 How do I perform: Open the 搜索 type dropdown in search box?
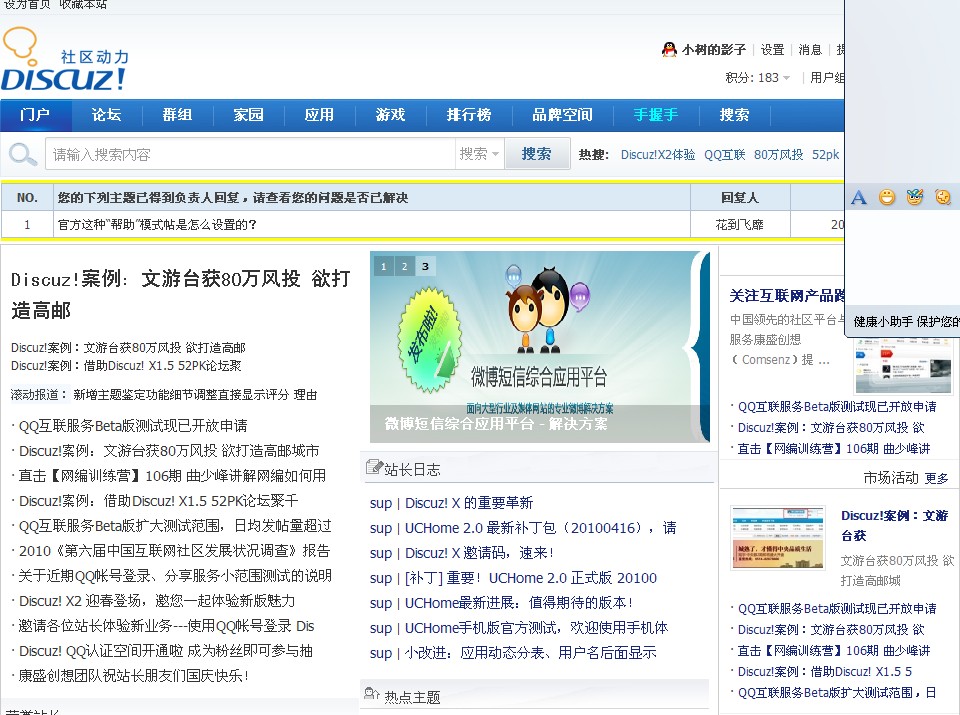[x=479, y=154]
